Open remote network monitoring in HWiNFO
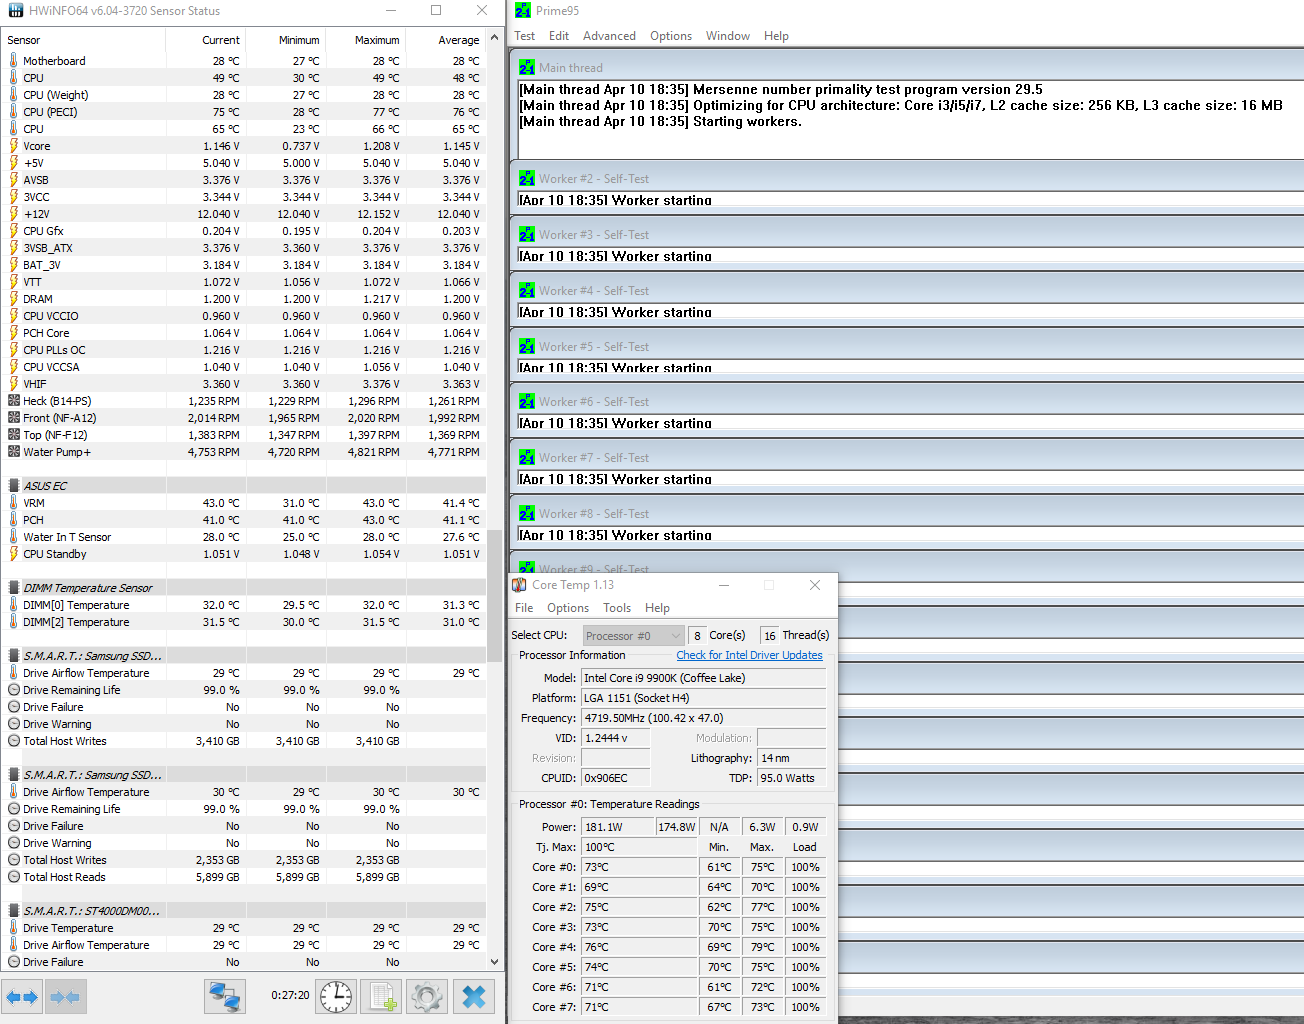 225,997
